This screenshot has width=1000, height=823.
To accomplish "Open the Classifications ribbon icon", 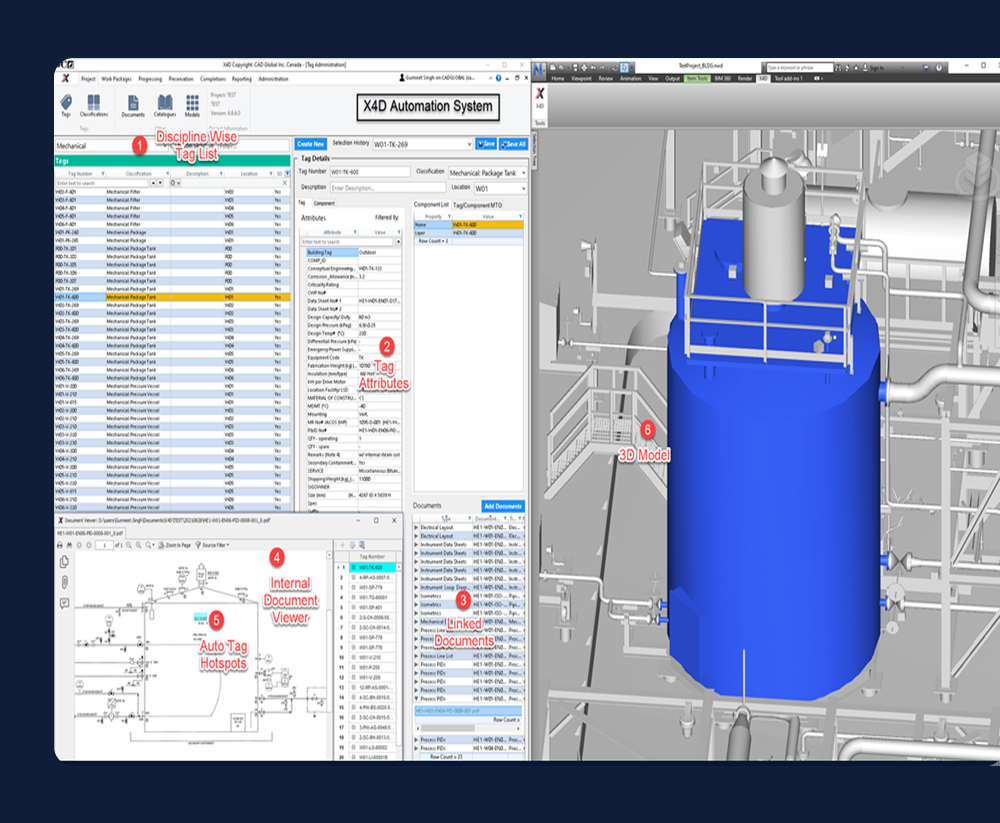I will click(93, 105).
